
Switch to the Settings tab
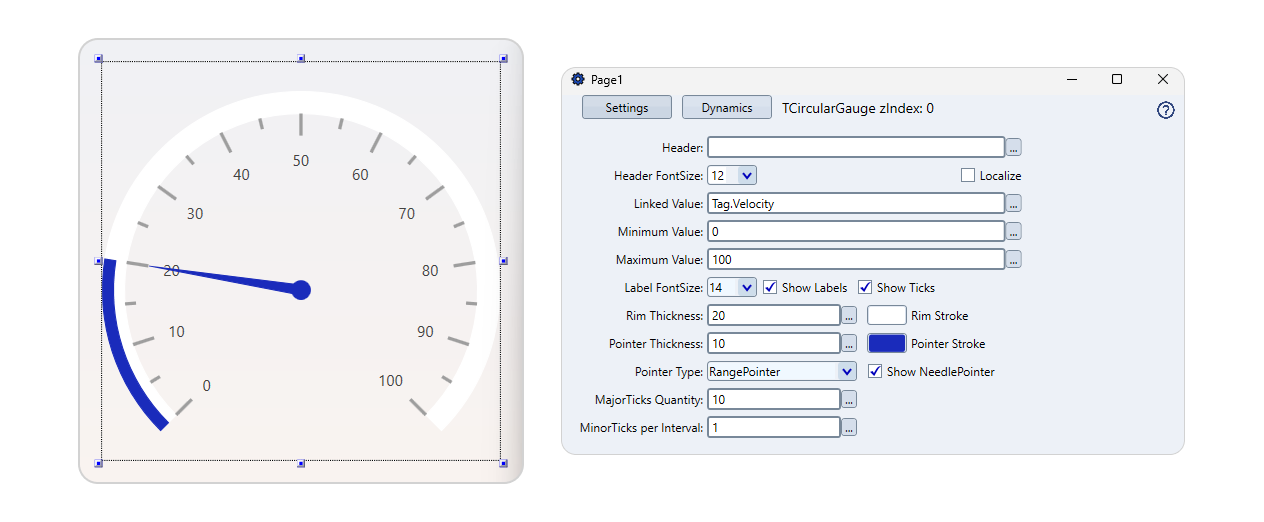click(x=627, y=108)
